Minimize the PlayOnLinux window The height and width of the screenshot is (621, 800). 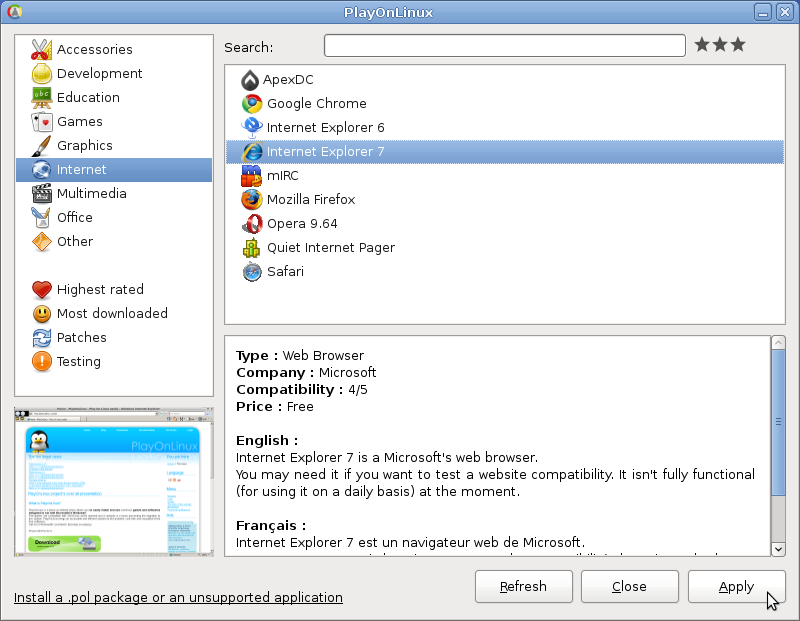(x=763, y=12)
